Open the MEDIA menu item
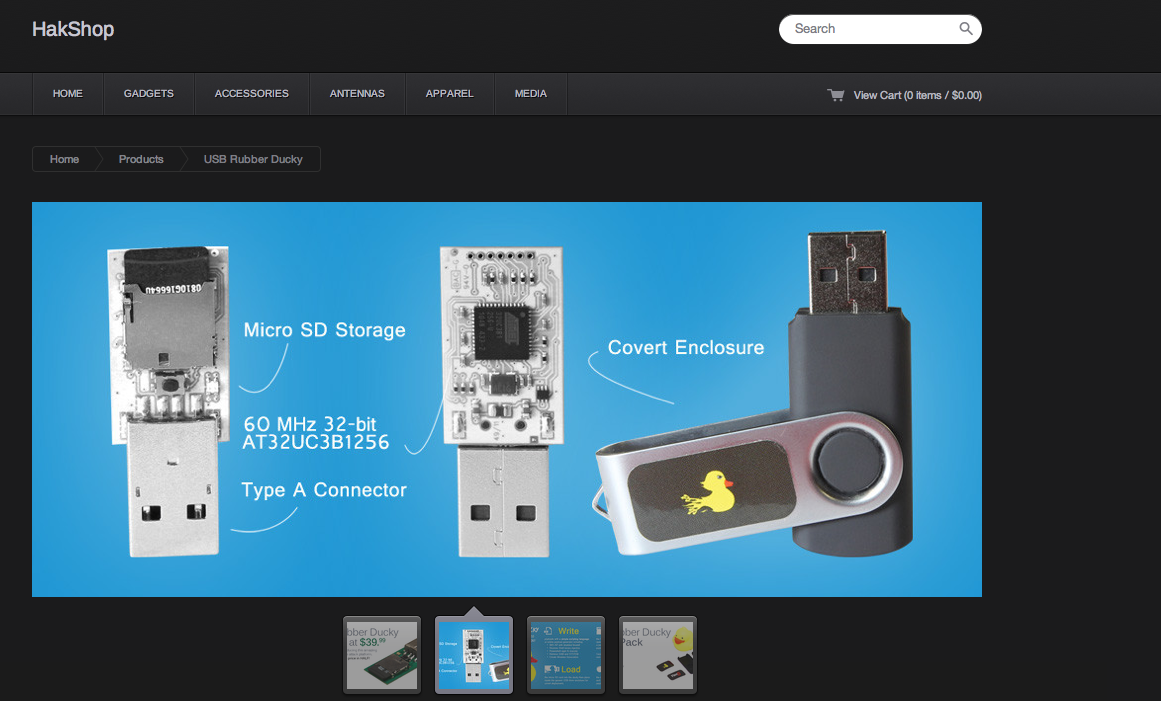This screenshot has height=701, width=1161. [x=531, y=93]
